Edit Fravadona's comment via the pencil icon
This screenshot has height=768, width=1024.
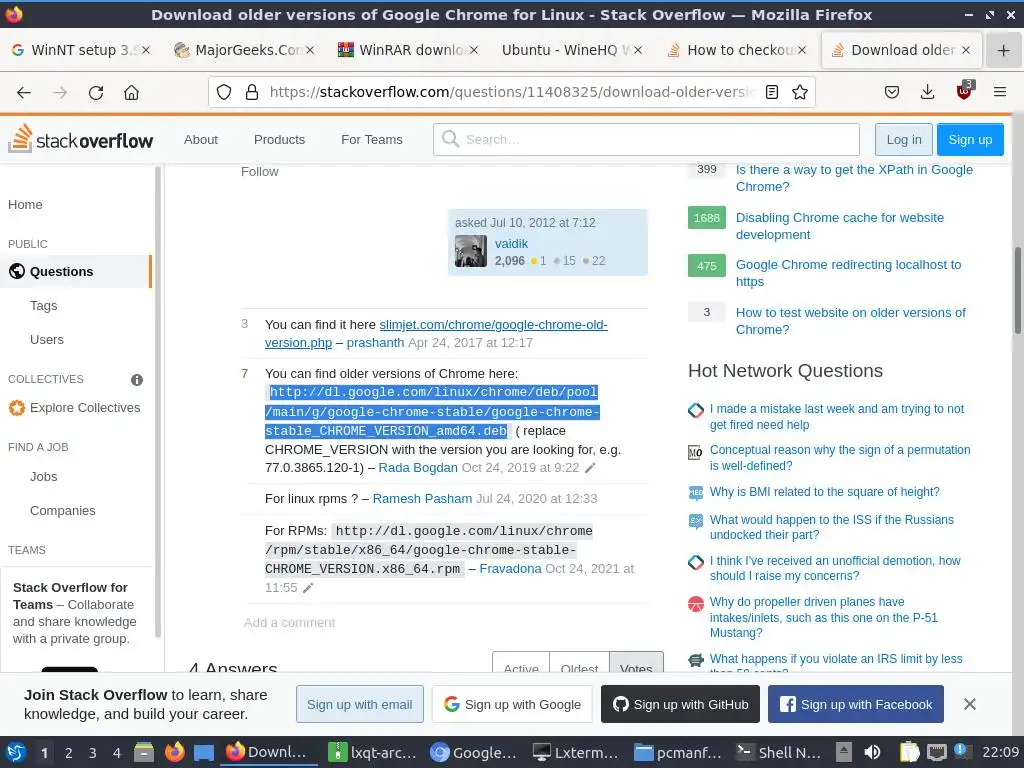[308, 588]
